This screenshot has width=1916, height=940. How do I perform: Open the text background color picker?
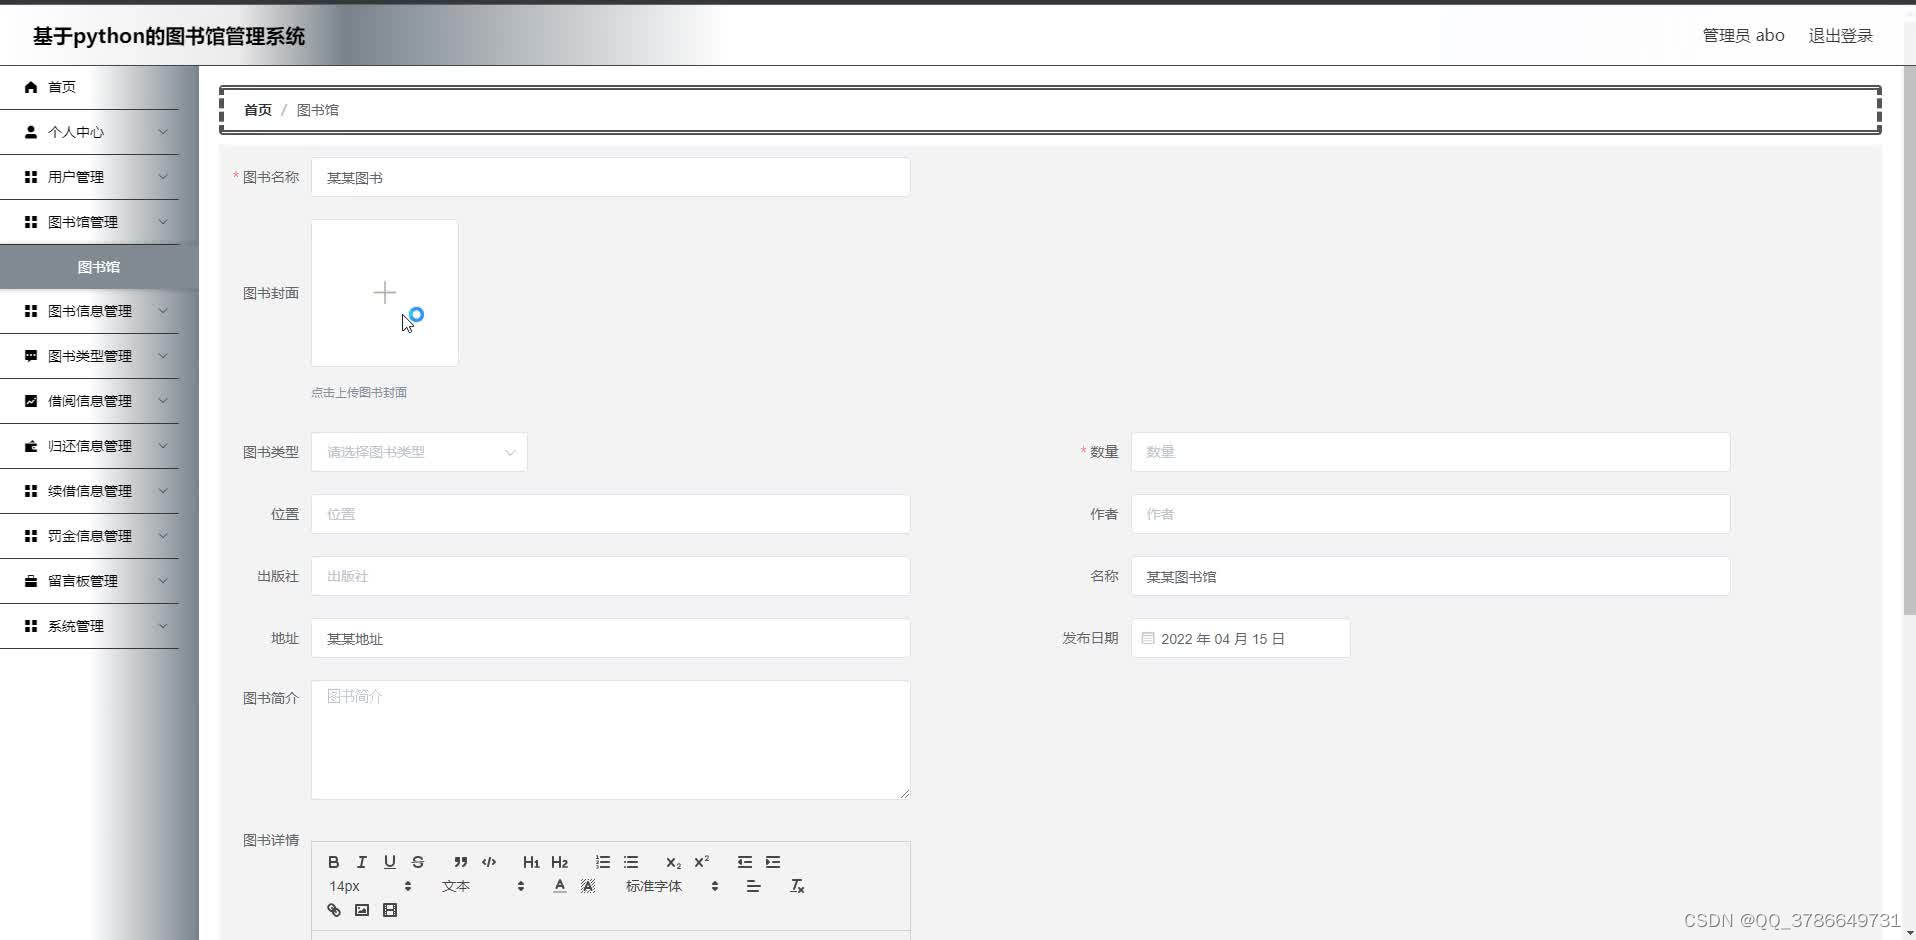click(588, 886)
